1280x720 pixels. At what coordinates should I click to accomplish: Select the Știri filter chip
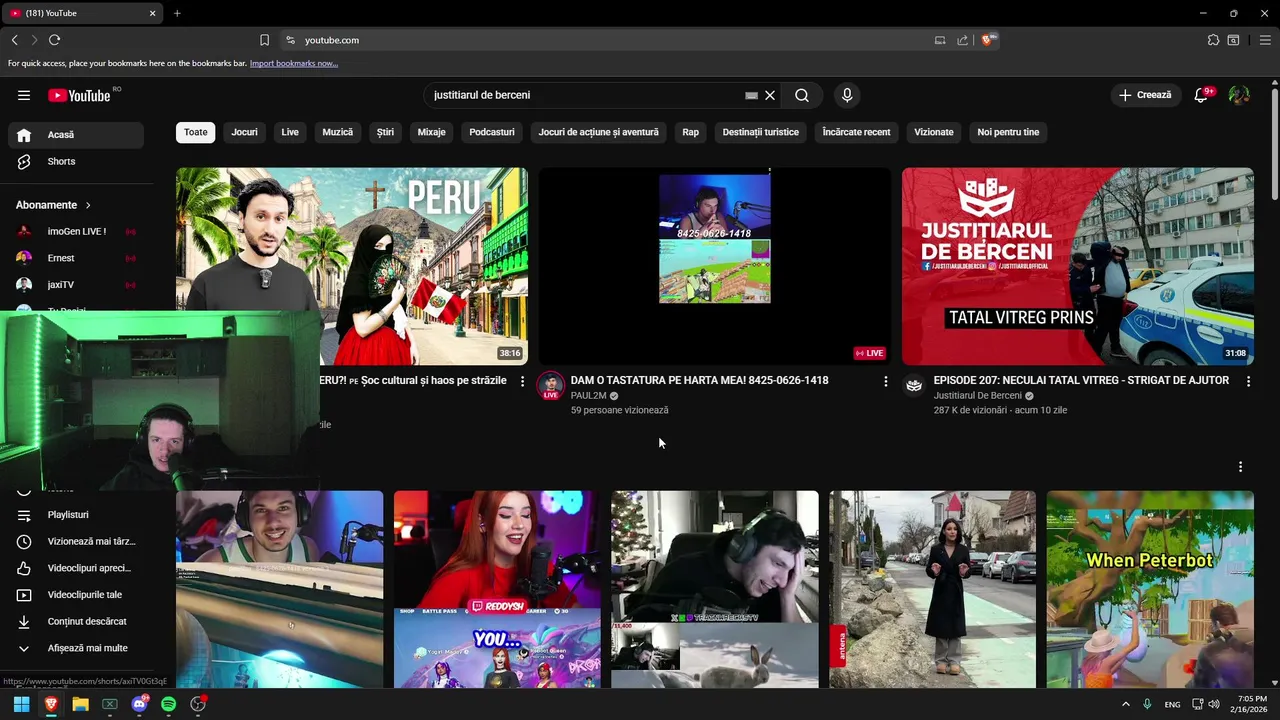coord(385,132)
